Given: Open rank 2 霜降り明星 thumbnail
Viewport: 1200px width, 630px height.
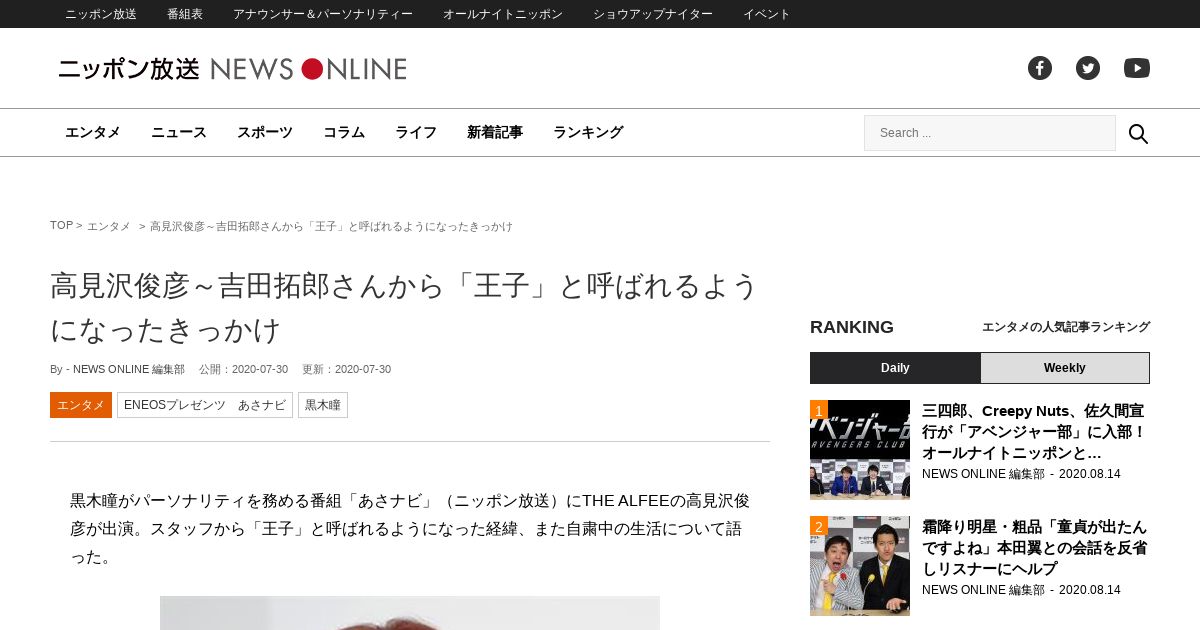Looking at the screenshot, I should coord(860,566).
